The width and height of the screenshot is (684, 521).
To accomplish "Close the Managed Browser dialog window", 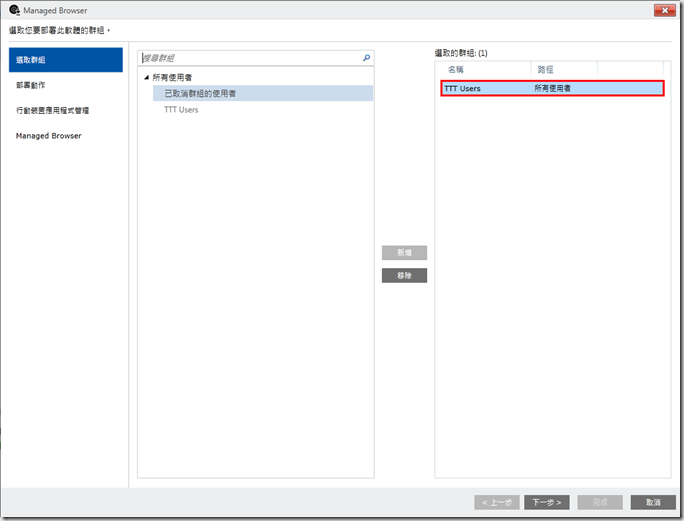I will (x=663, y=10).
